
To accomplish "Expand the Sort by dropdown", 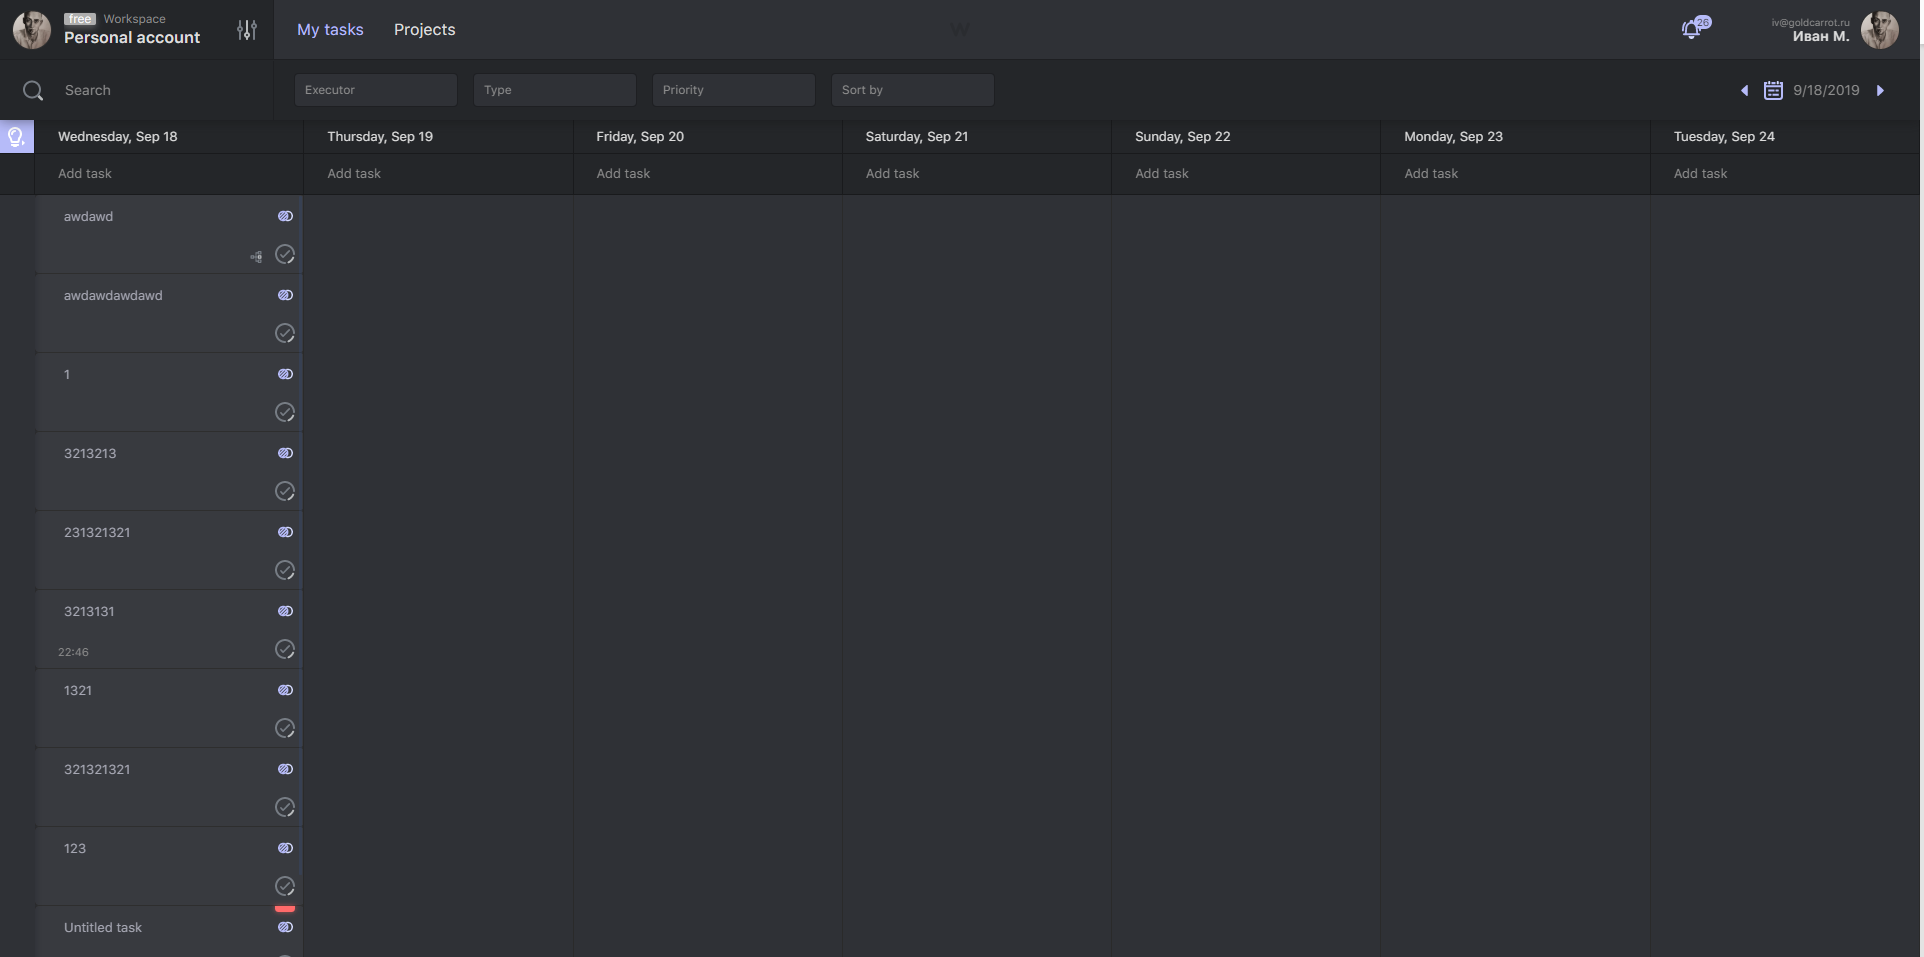I will tap(913, 90).
